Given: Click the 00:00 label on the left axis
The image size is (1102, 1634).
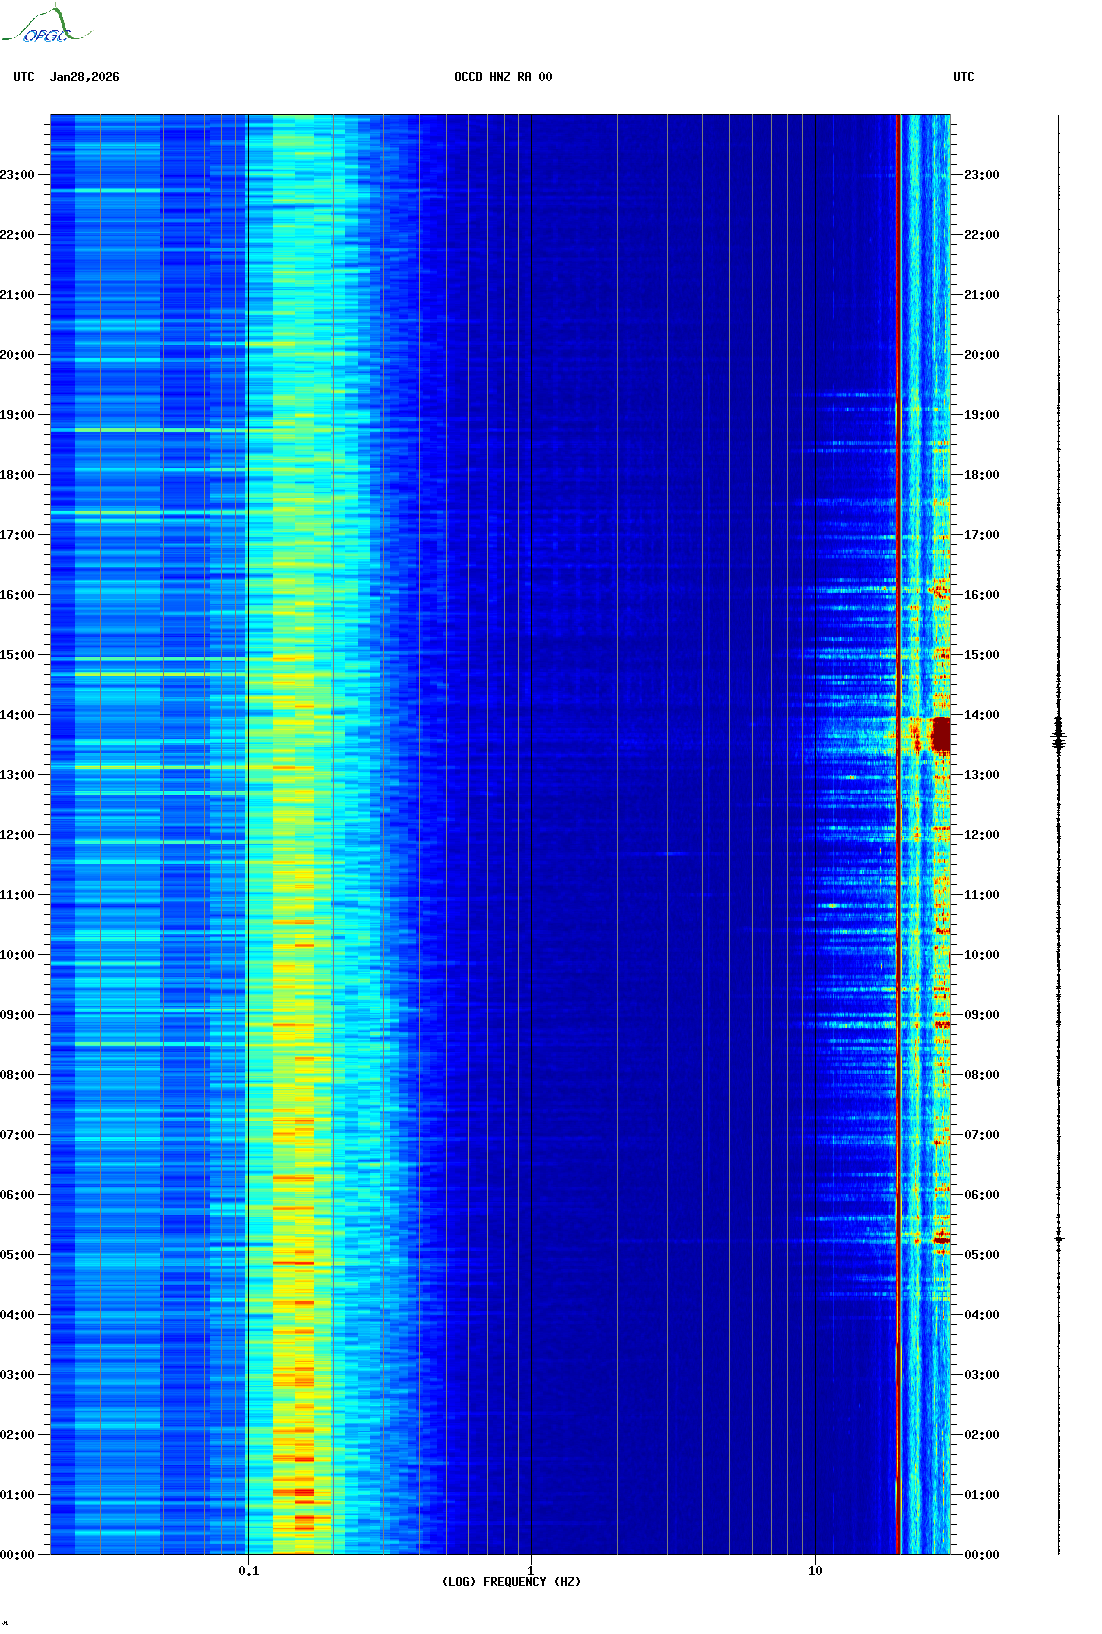Looking at the screenshot, I should pyautogui.click(x=17, y=1555).
